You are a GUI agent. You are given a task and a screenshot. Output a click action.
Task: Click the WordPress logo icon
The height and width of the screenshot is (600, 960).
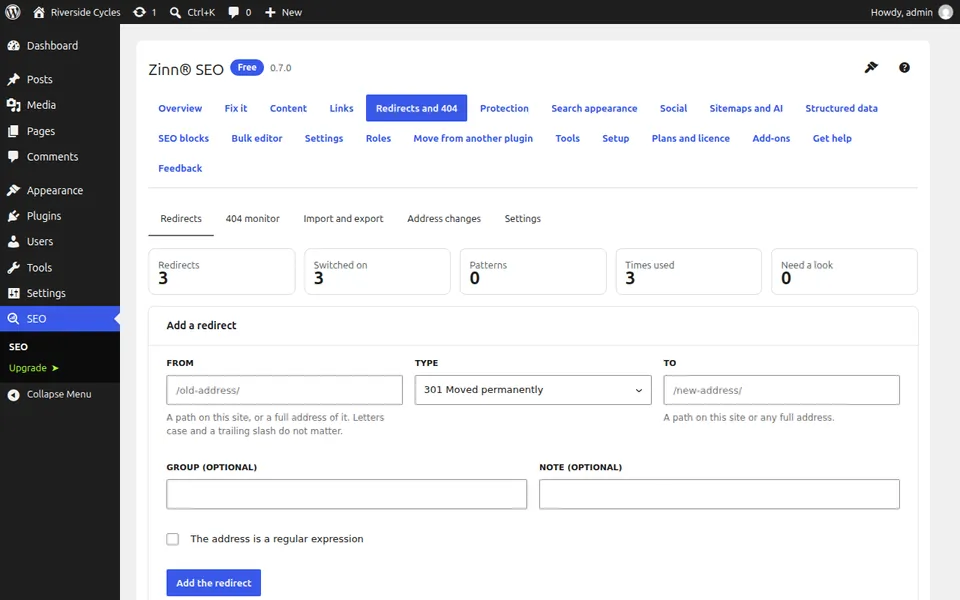[x=12, y=12]
